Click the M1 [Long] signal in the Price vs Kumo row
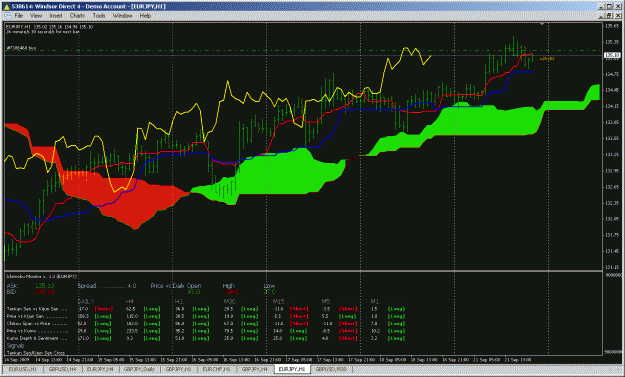 tap(396, 331)
